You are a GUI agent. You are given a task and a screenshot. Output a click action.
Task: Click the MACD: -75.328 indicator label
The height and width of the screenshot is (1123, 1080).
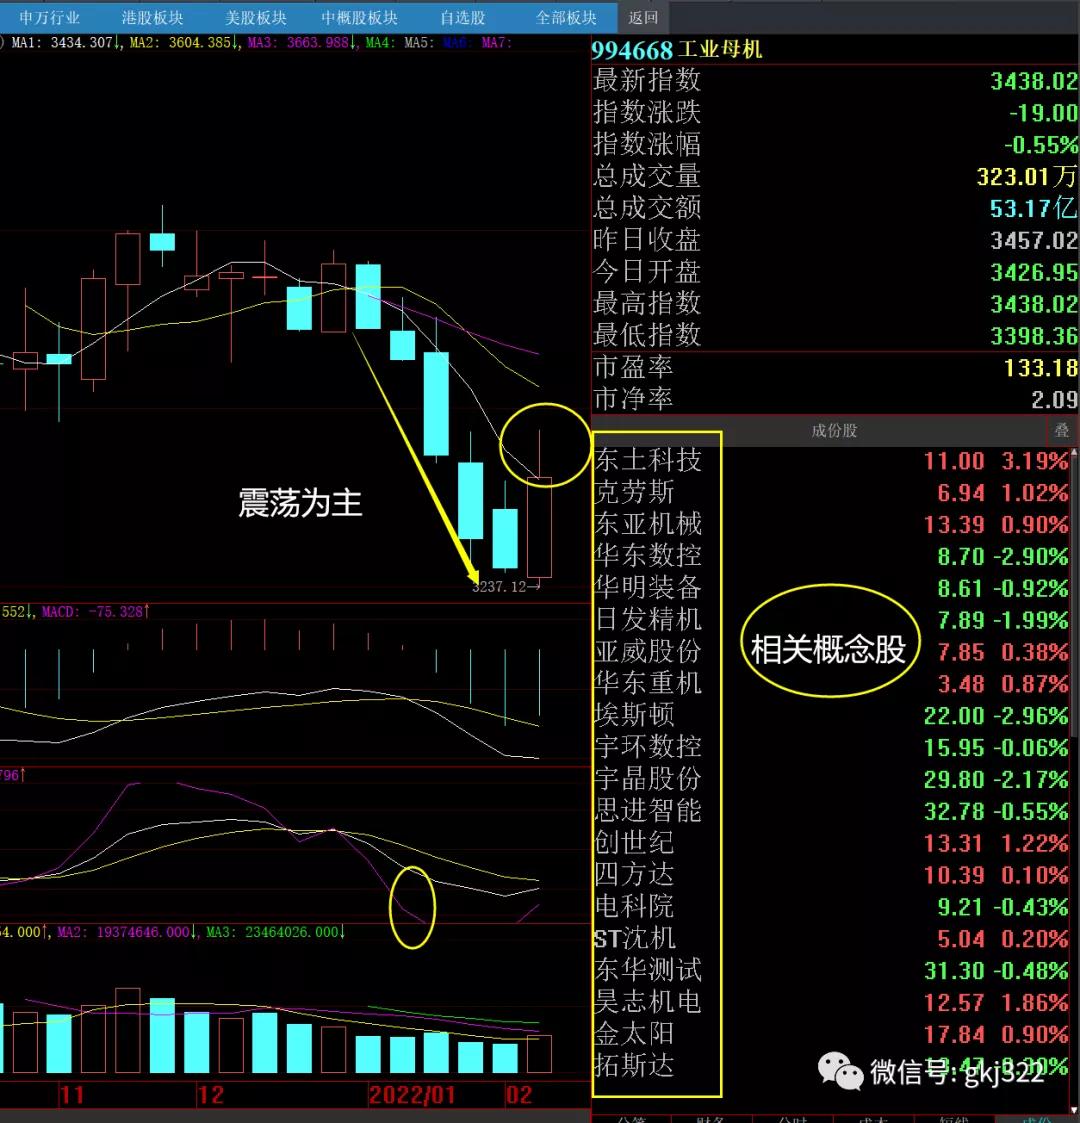point(95,612)
